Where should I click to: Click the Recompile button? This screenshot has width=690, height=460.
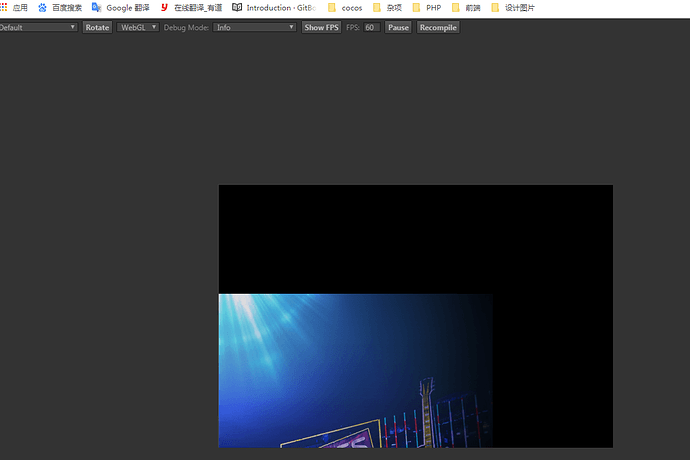pos(438,27)
